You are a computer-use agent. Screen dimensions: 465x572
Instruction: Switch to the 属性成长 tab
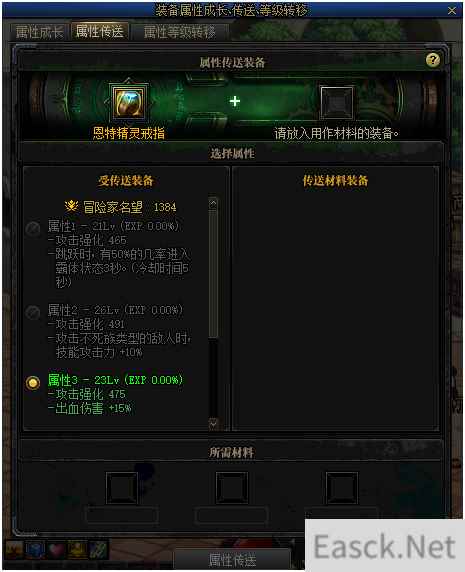click(40, 32)
